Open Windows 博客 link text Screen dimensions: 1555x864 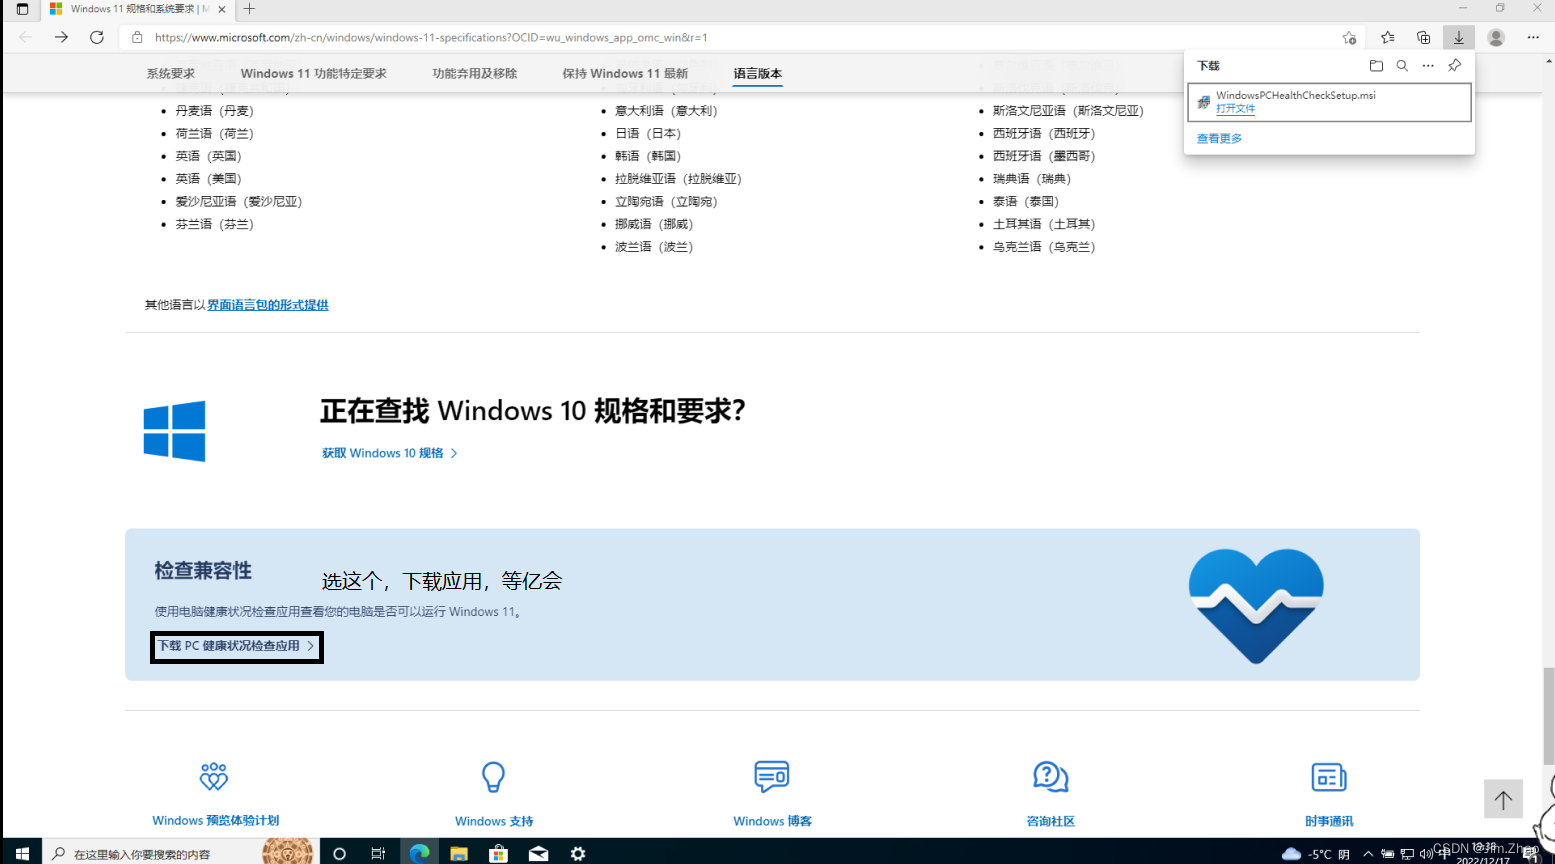(x=772, y=821)
